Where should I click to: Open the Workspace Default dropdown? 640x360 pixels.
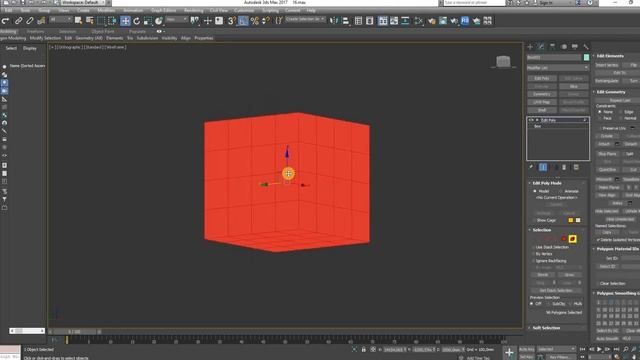click(x=83, y=2)
